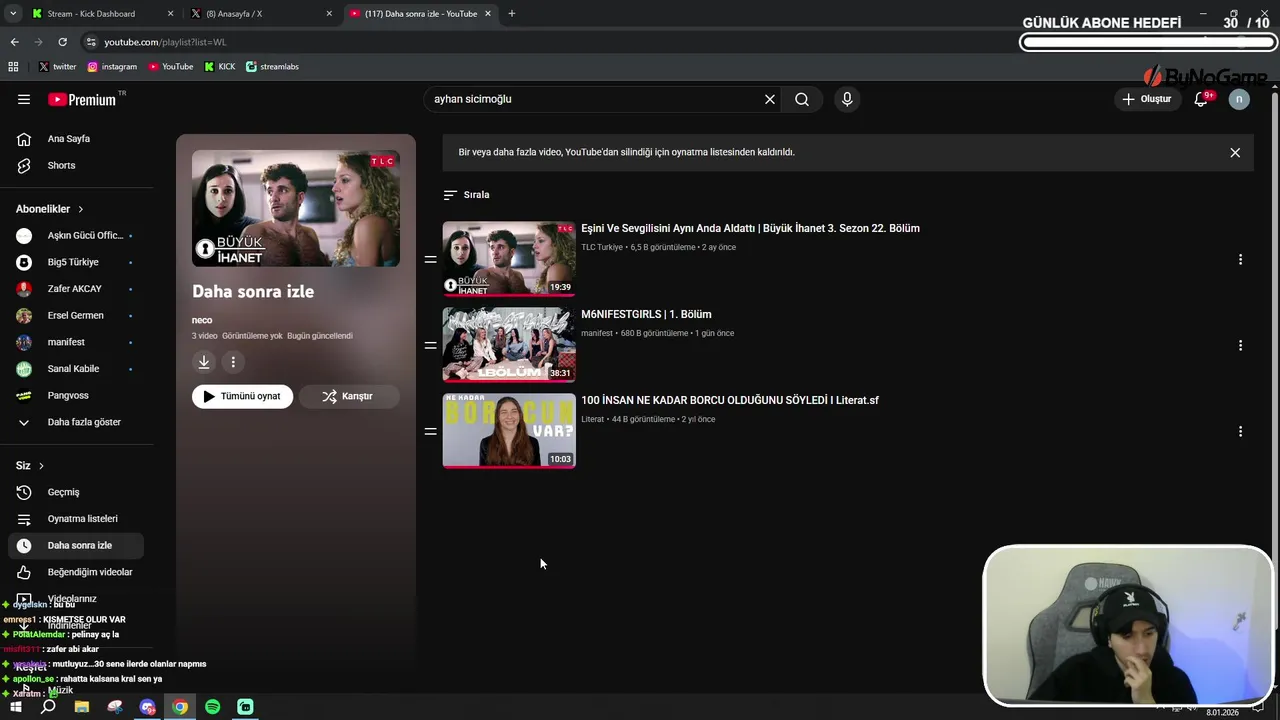Screen dimensions: 1280x720
Task: Go back in Chrome
Action: click(14, 42)
